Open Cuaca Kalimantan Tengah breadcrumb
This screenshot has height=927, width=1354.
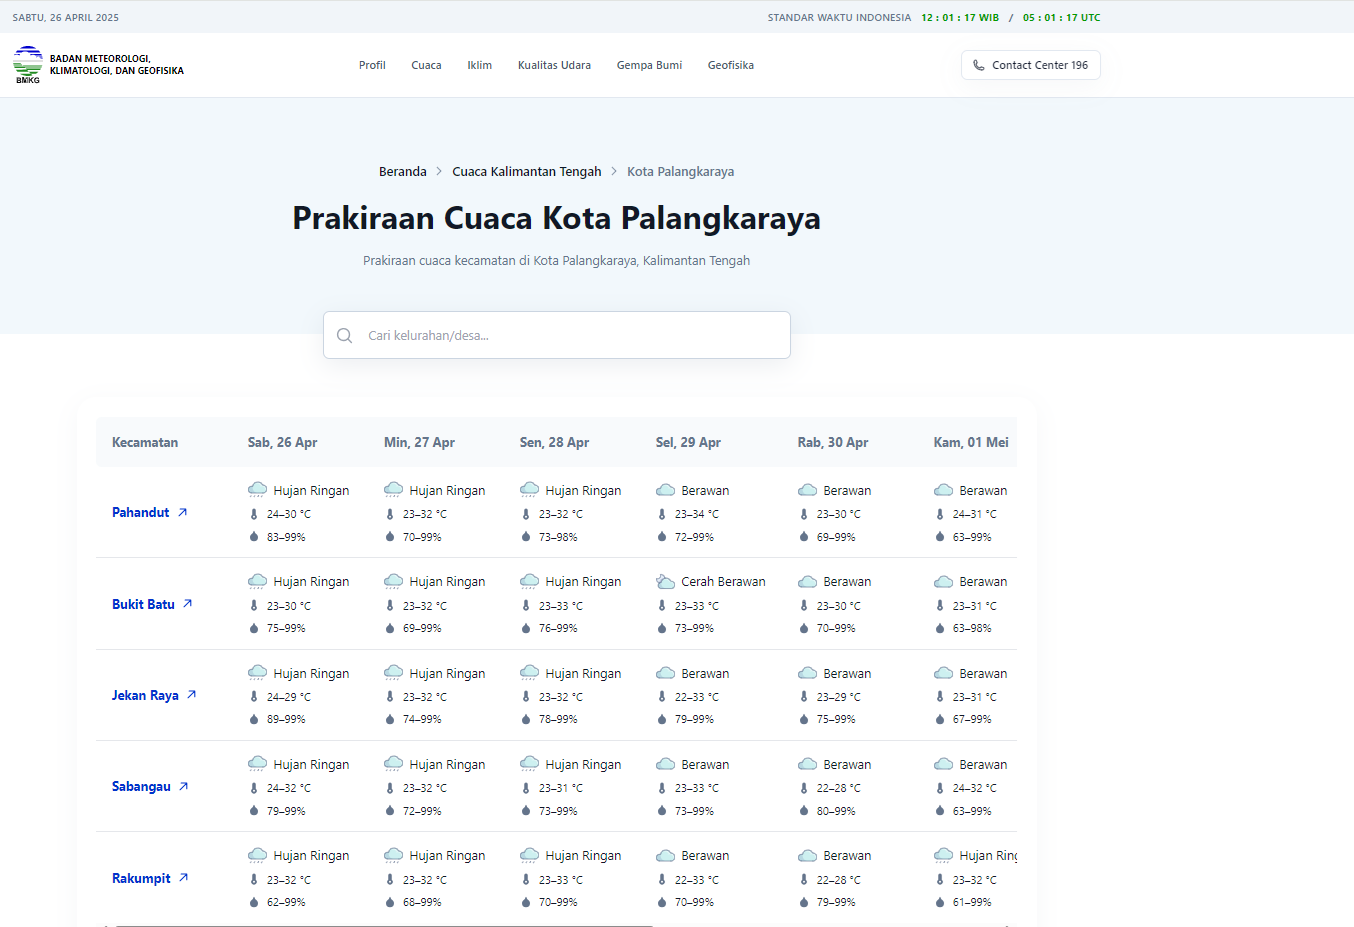coord(526,172)
